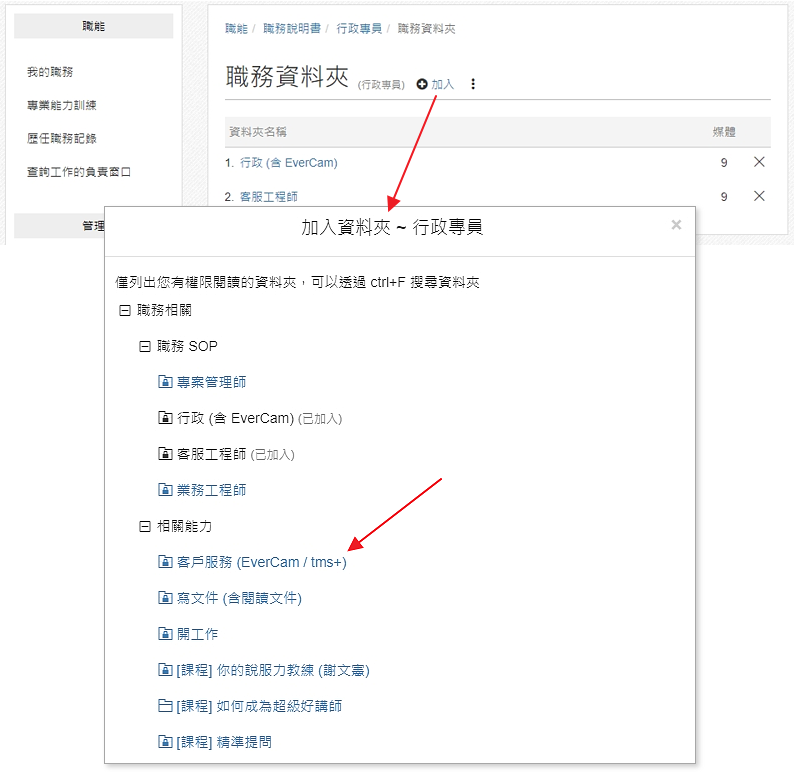Screen dimensions: 794x774
Task: Remove 客服工程師 folder with X icon
Action: tap(759, 196)
